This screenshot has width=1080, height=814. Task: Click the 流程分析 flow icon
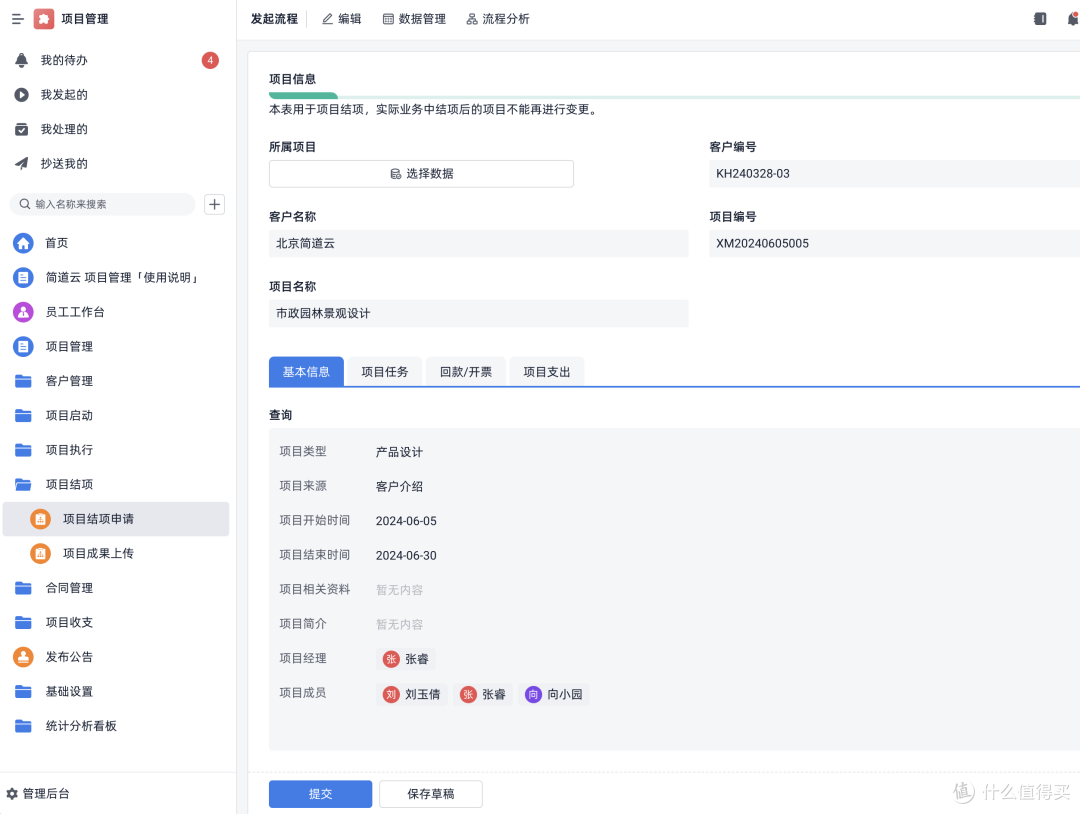pos(472,19)
